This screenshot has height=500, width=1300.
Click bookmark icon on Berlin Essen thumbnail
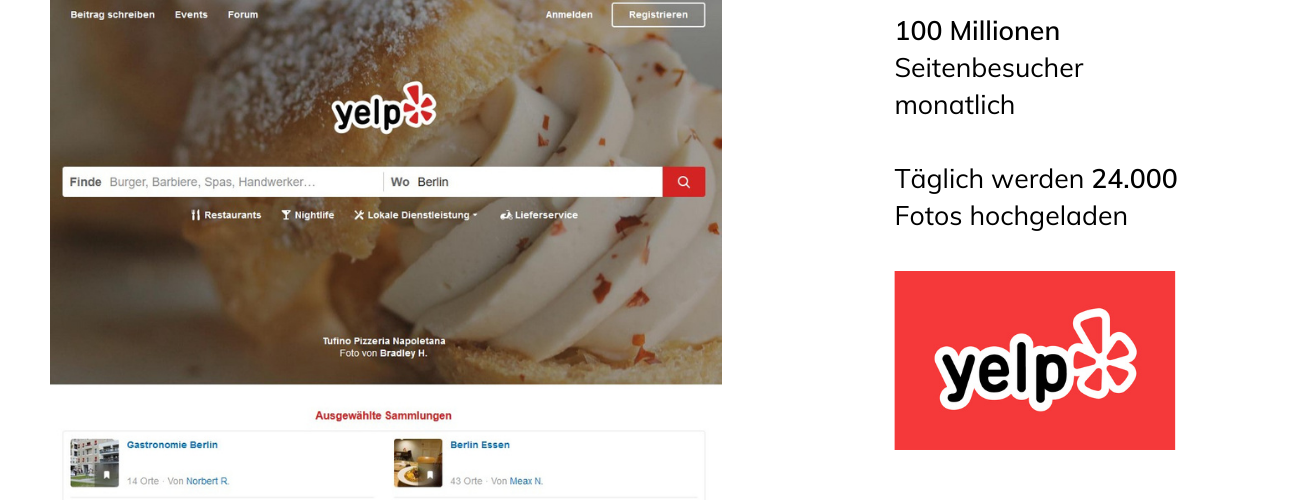(x=431, y=475)
